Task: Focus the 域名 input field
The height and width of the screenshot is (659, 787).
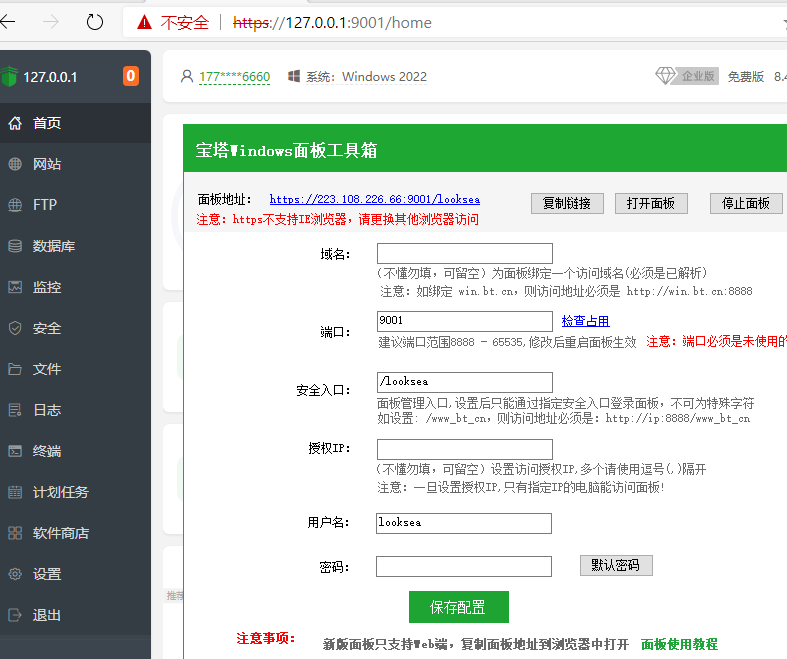Action: click(x=464, y=254)
